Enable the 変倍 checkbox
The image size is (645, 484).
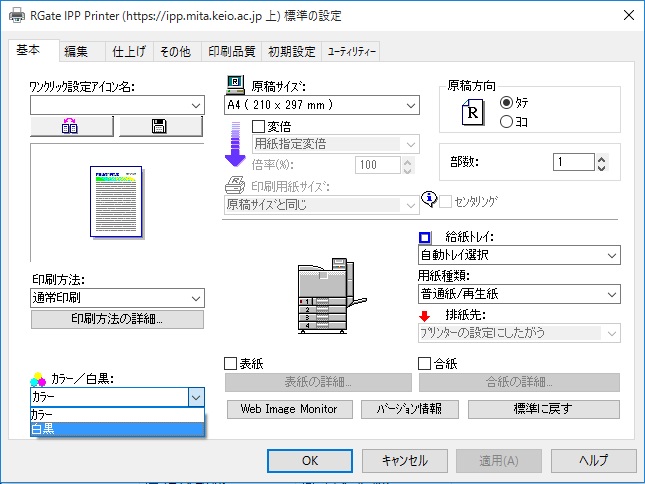[259, 126]
